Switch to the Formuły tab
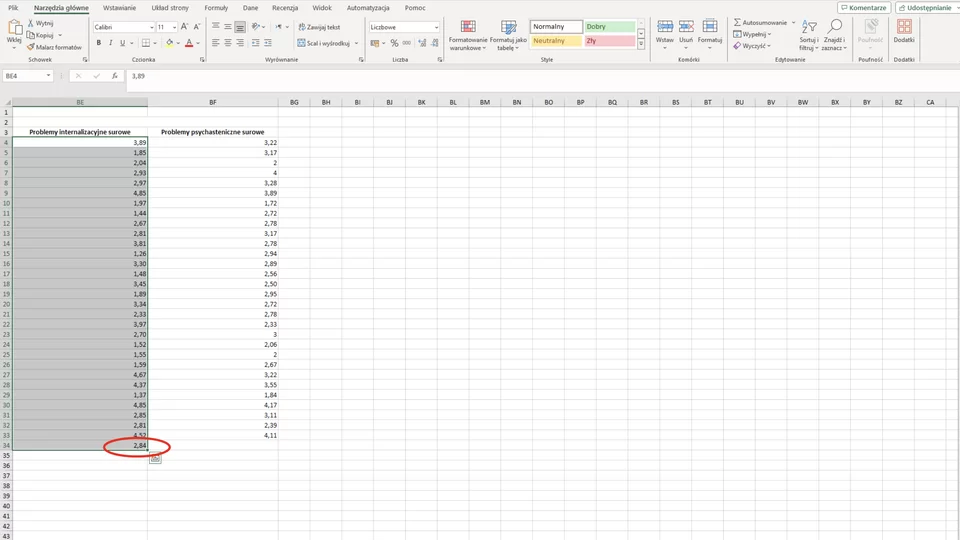Screen dimensions: 960x540 pyautogui.click(x=216, y=8)
